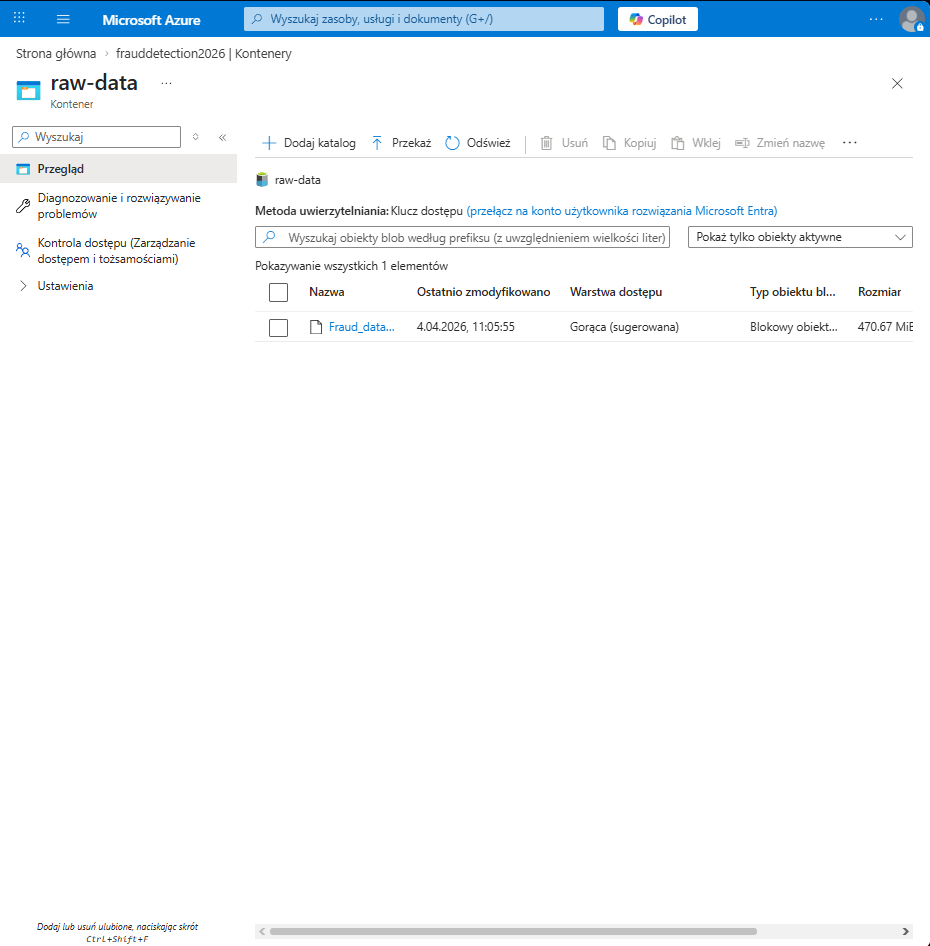
Task: Click the Microsoft Azure logo text
Action: 151,20
